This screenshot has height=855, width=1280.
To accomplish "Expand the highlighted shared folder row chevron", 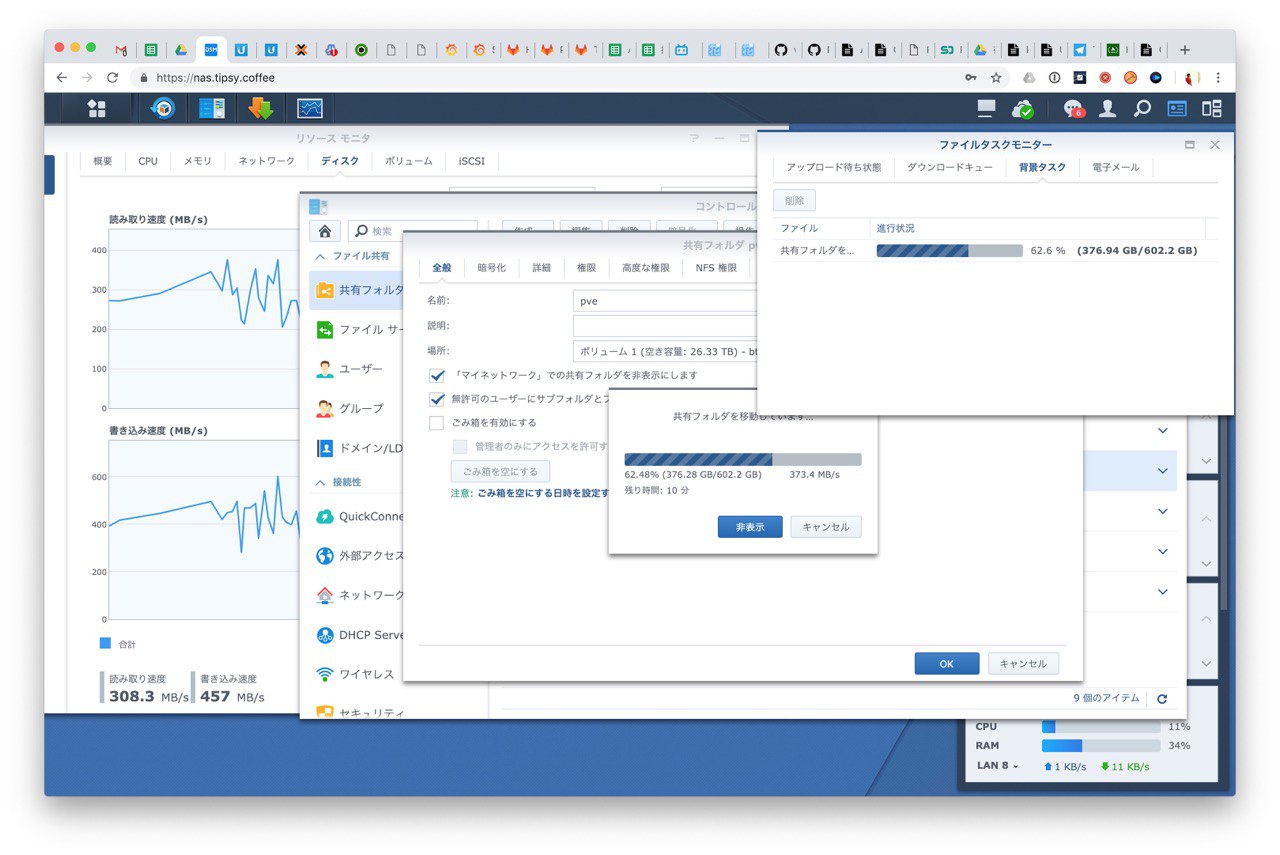I will click(x=1162, y=471).
